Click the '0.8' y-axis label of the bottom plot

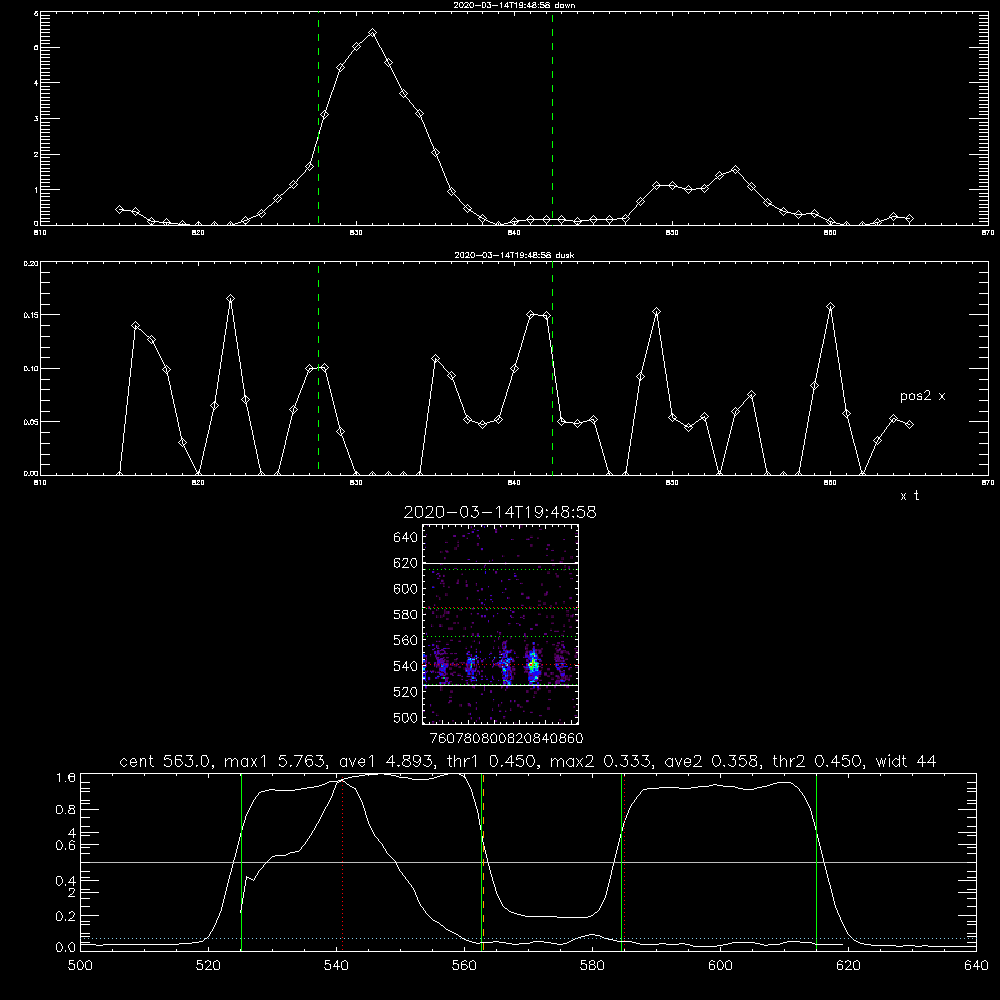pos(66,810)
